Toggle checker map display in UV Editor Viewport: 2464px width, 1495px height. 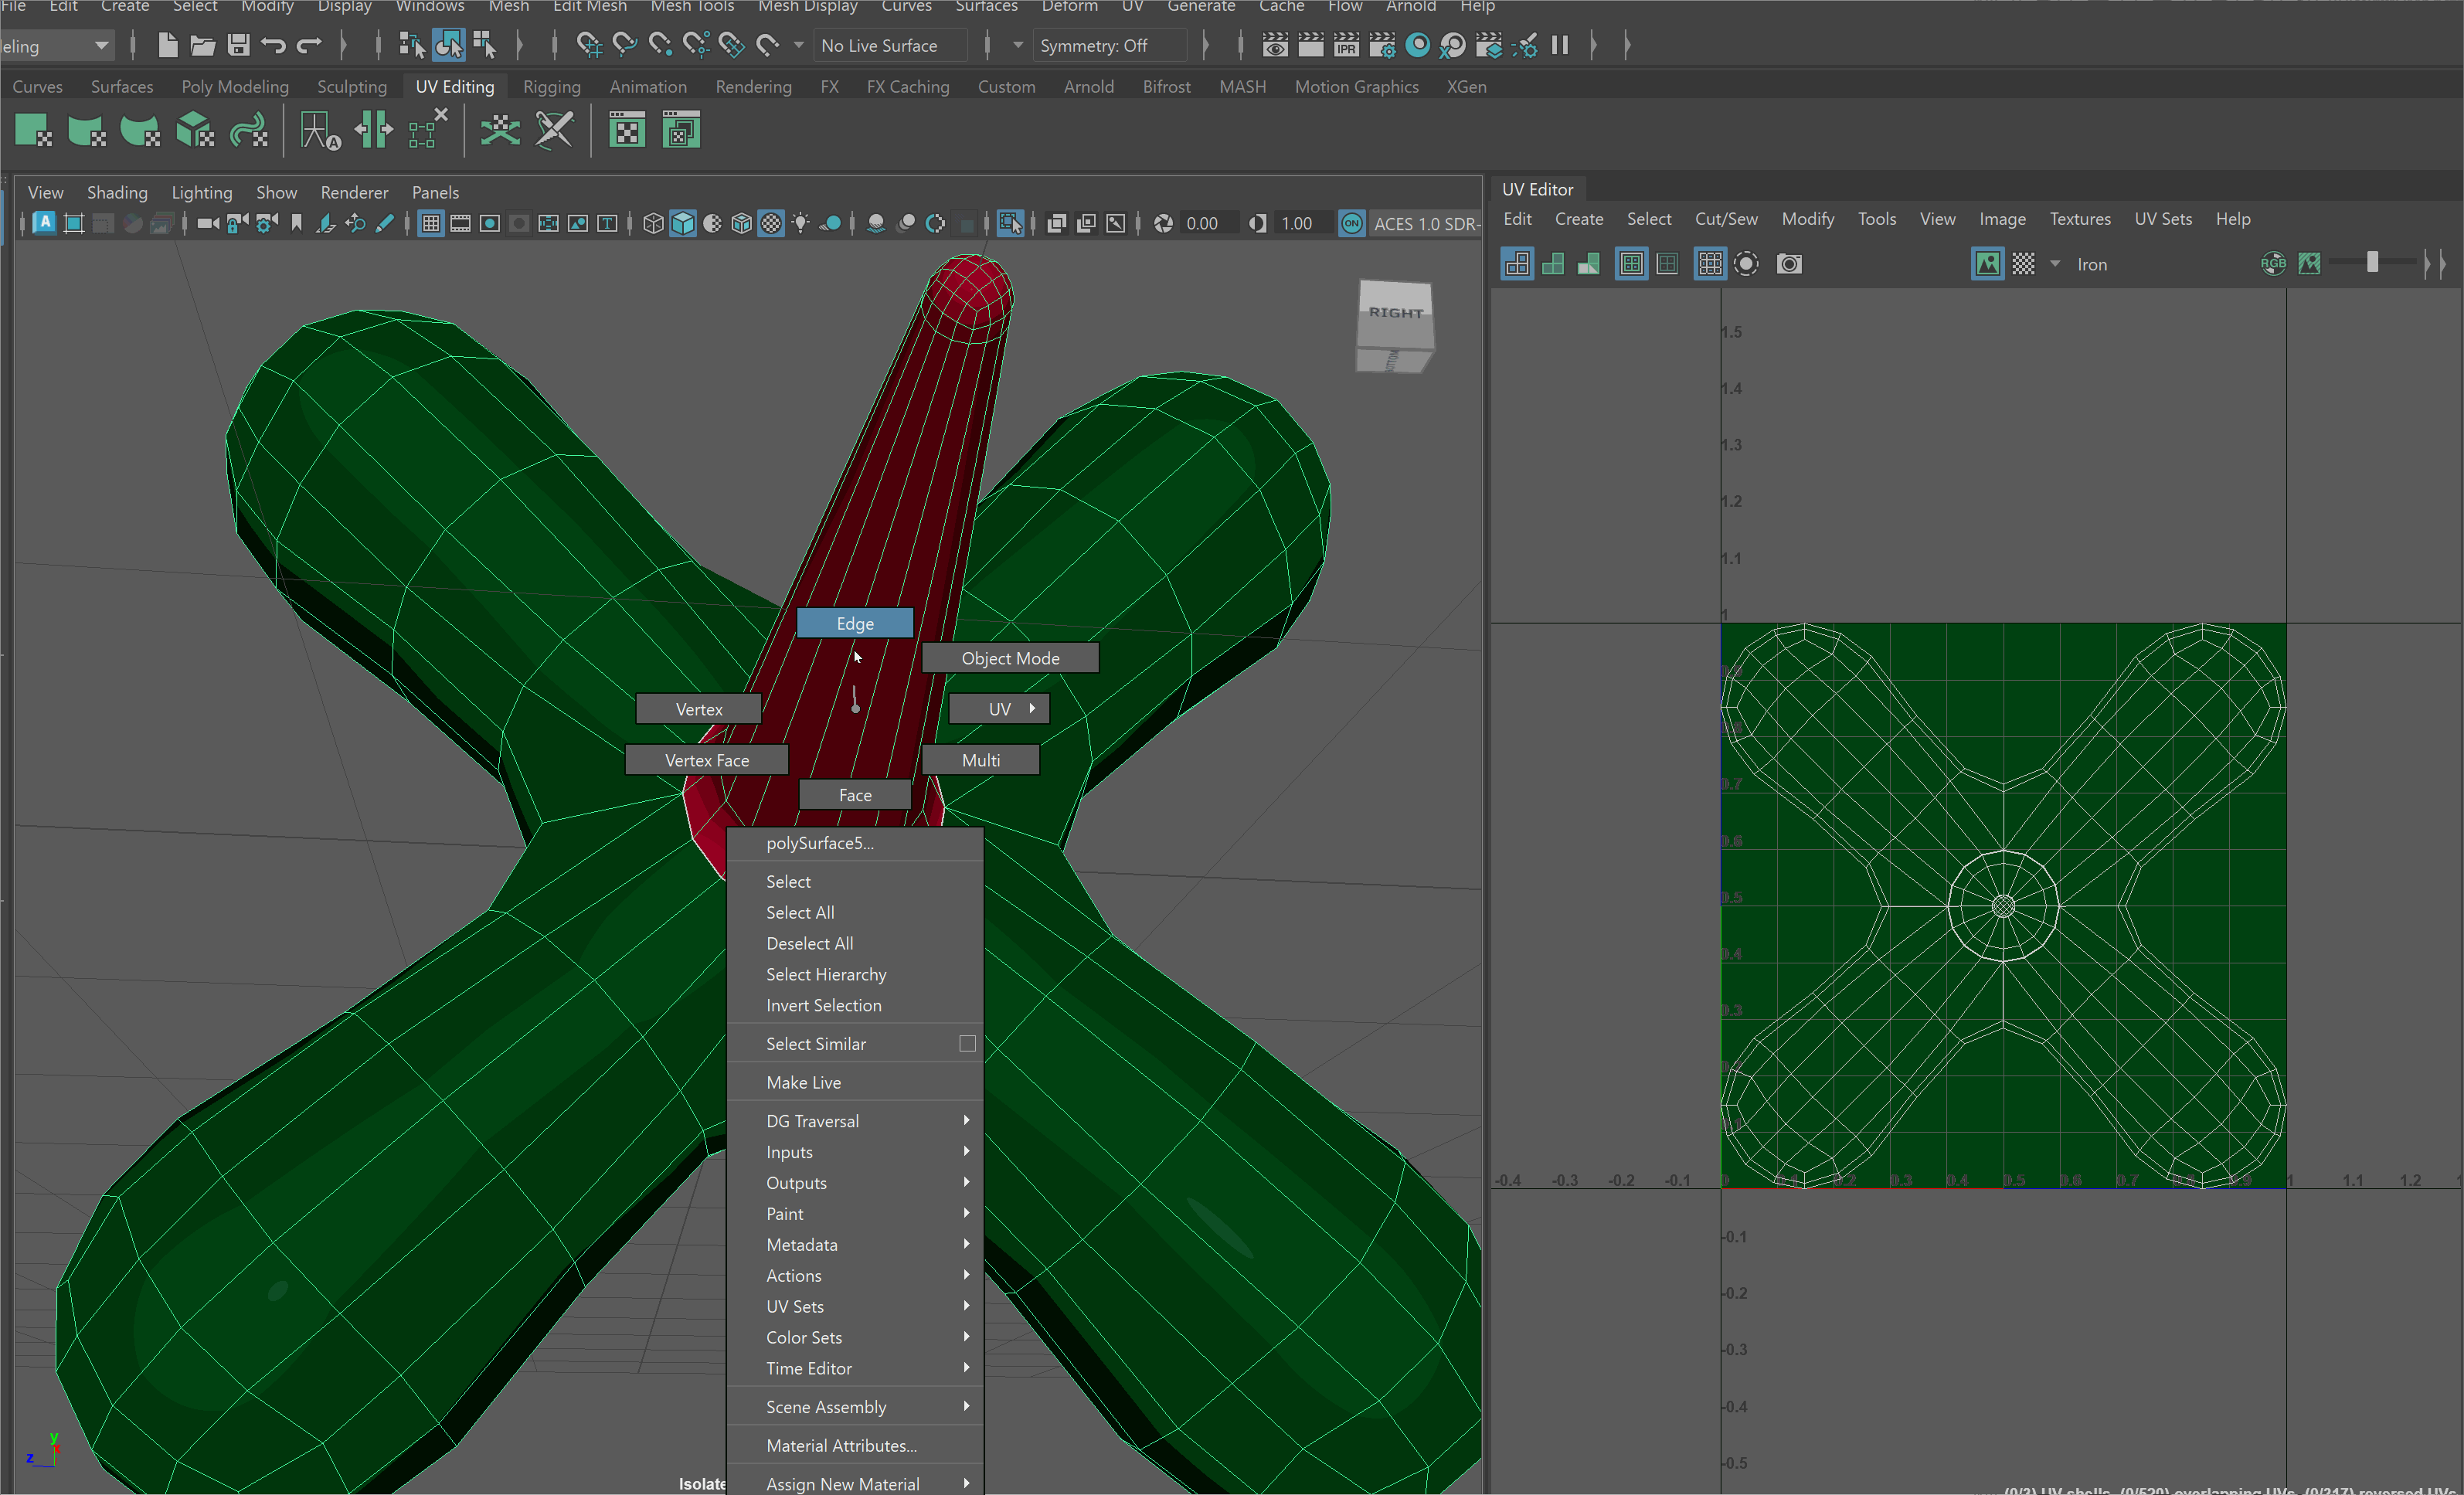pyautogui.click(x=2023, y=264)
